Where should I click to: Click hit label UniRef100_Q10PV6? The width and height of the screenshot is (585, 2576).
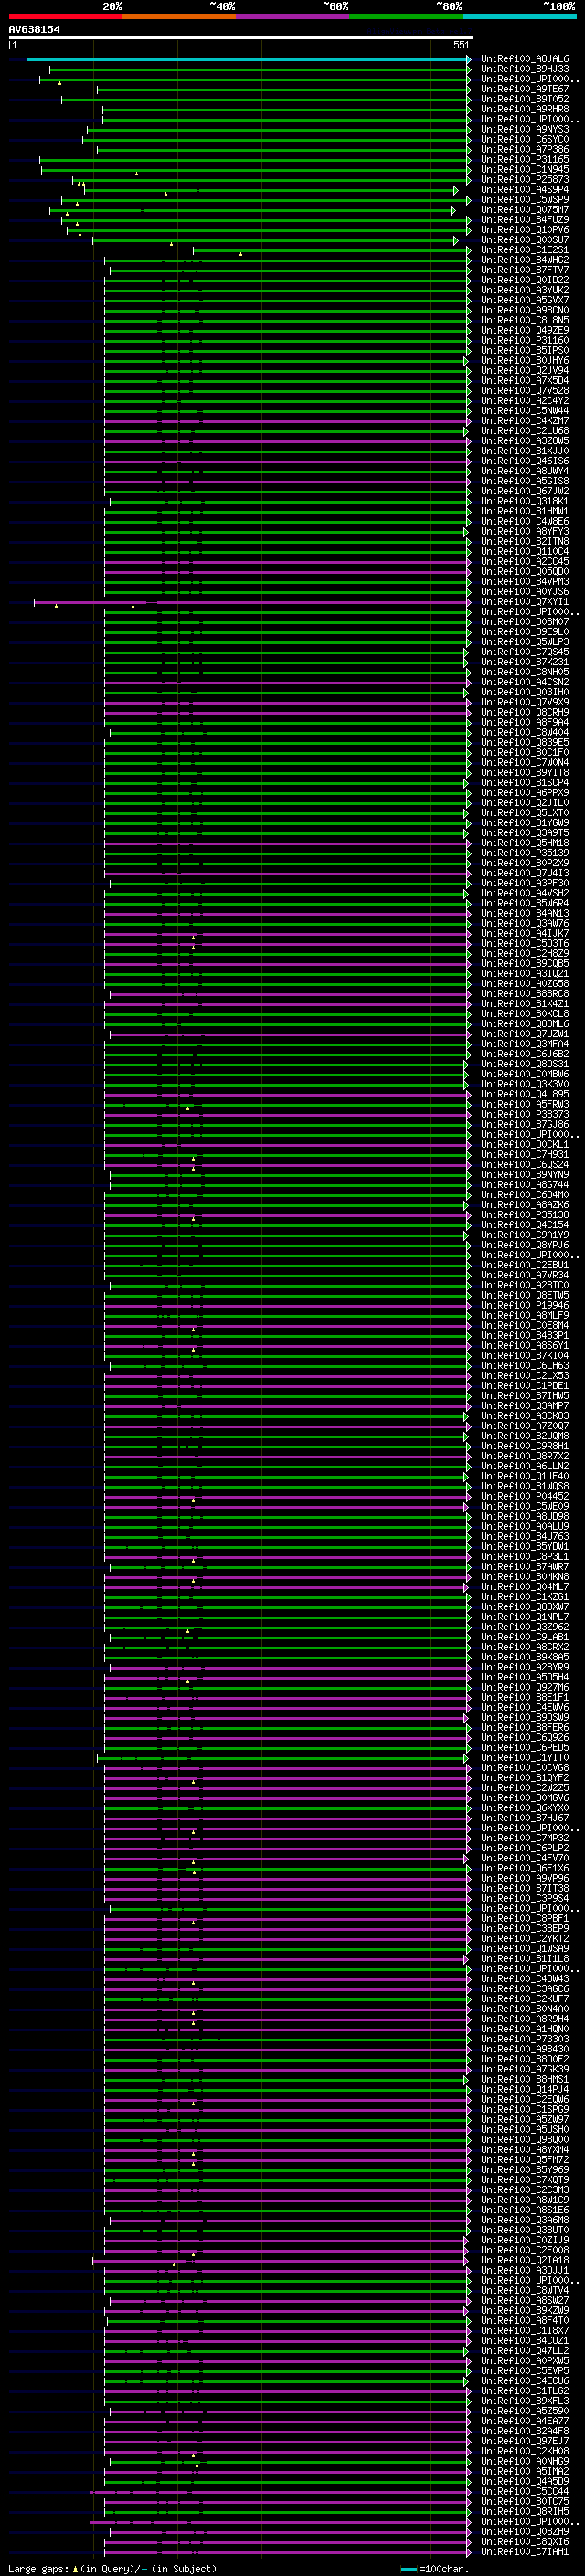pyautogui.click(x=524, y=229)
